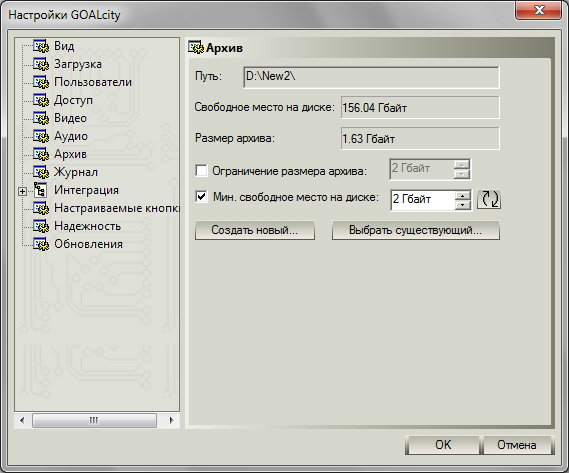Increase min free disk space value
The image size is (569, 473).
(462, 196)
